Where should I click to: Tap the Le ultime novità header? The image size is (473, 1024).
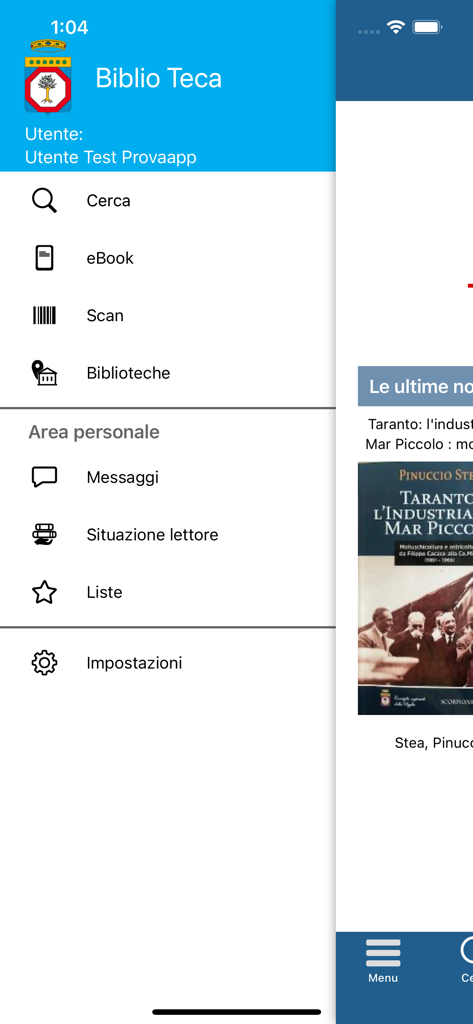click(416, 387)
